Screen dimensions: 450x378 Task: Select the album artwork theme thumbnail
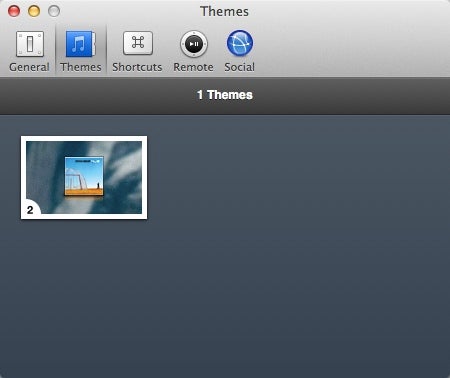pyautogui.click(x=84, y=177)
